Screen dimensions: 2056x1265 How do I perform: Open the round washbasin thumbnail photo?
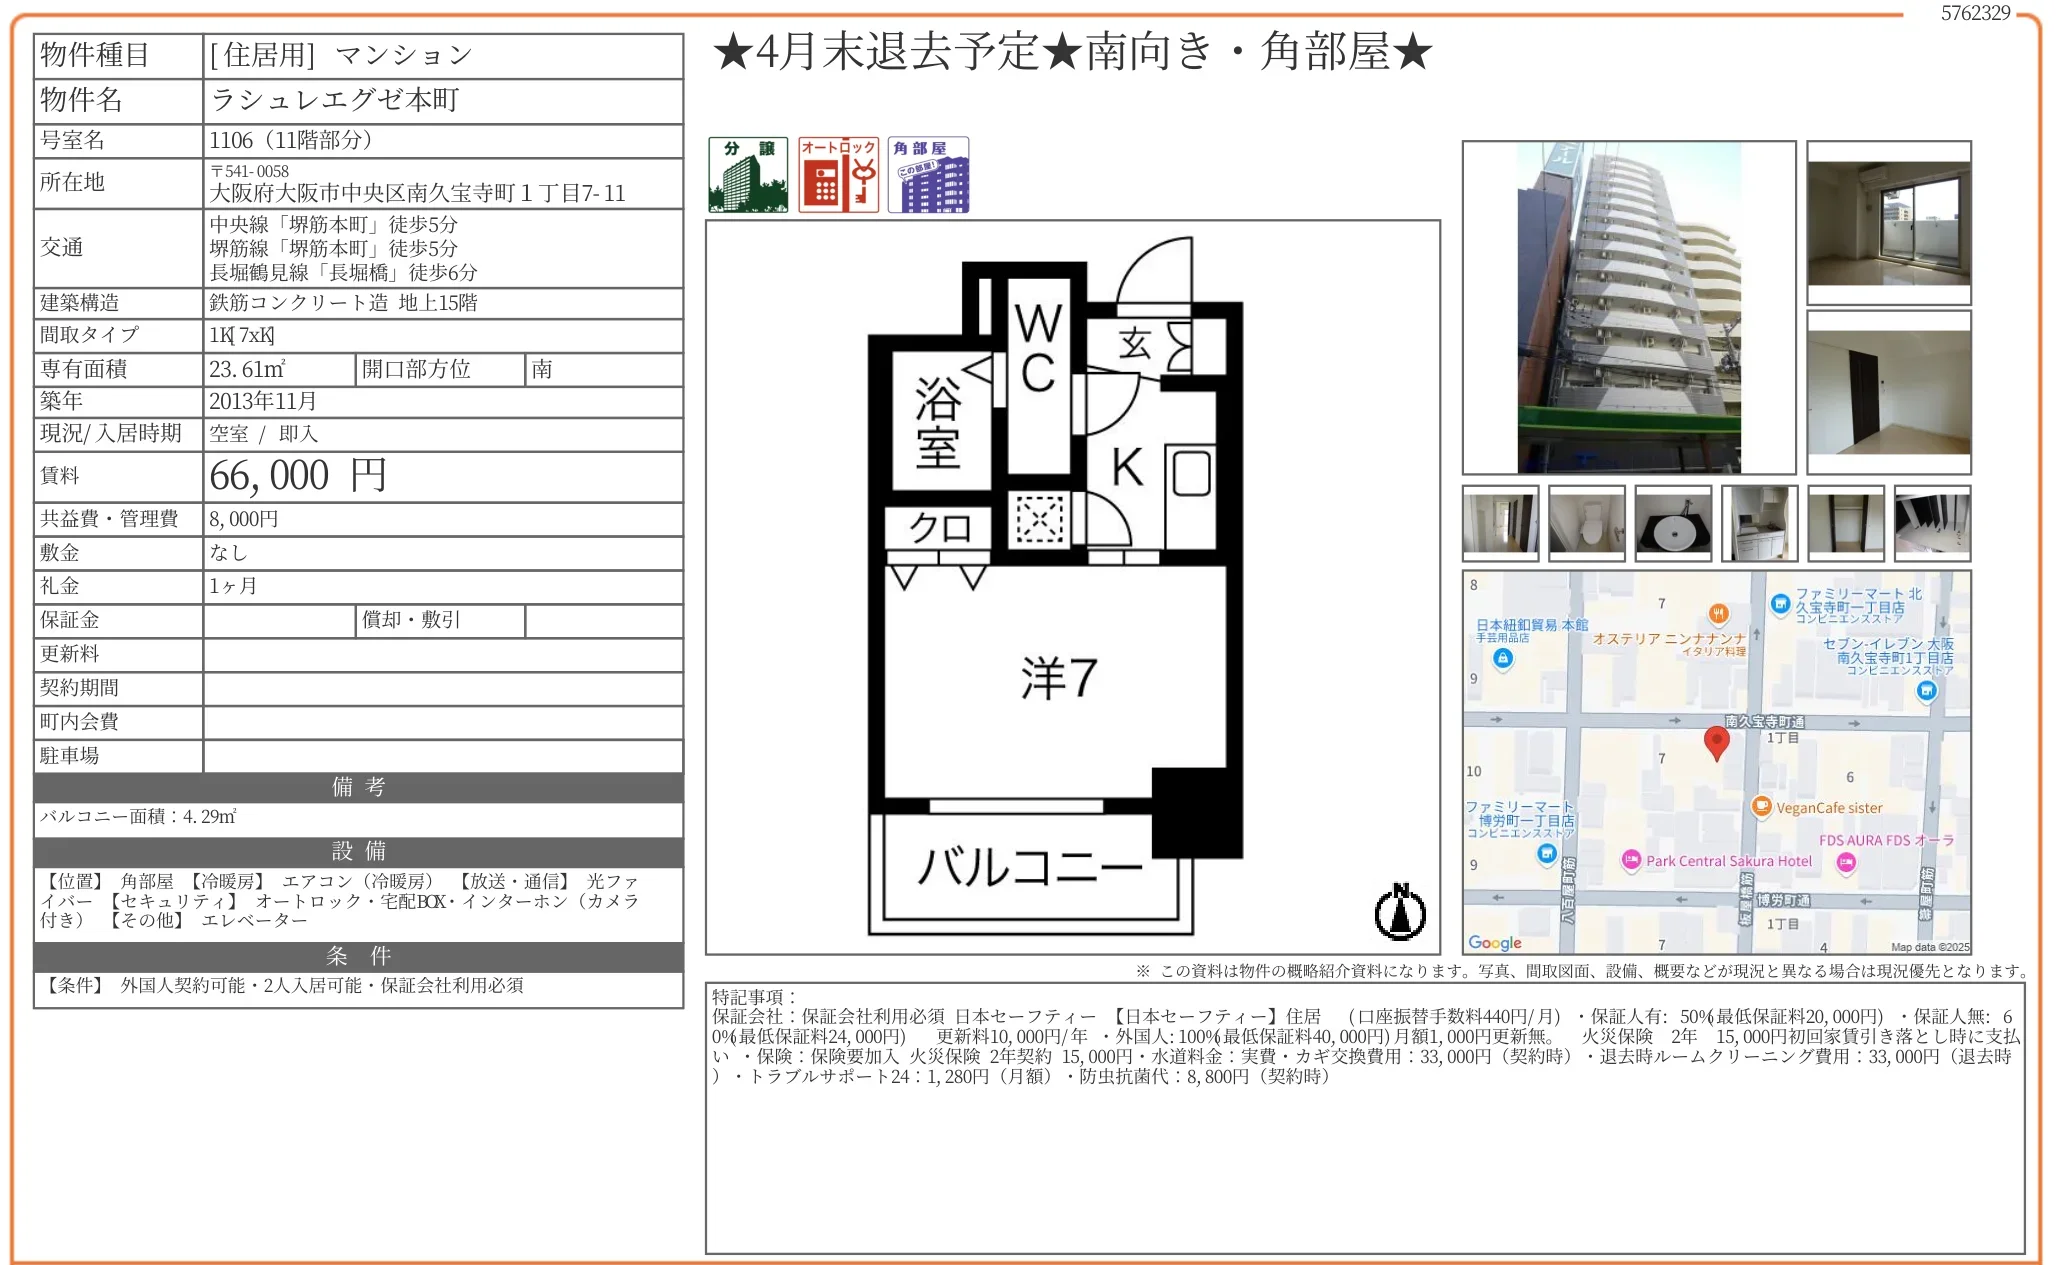[1673, 523]
